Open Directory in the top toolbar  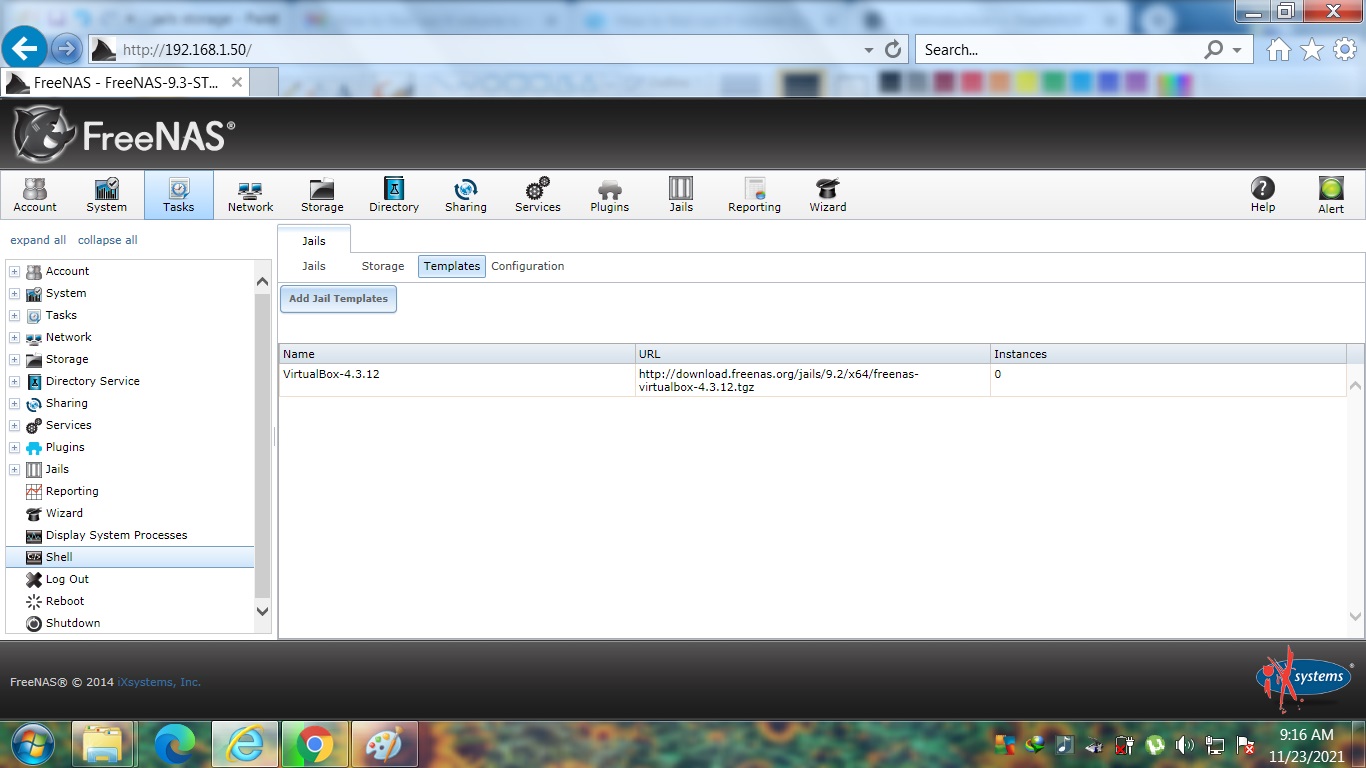(x=394, y=195)
